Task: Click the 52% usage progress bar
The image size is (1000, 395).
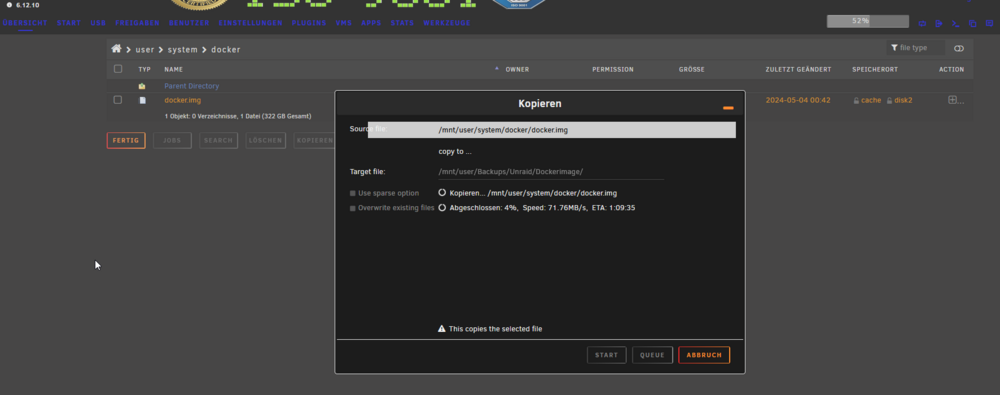Action: (868, 21)
